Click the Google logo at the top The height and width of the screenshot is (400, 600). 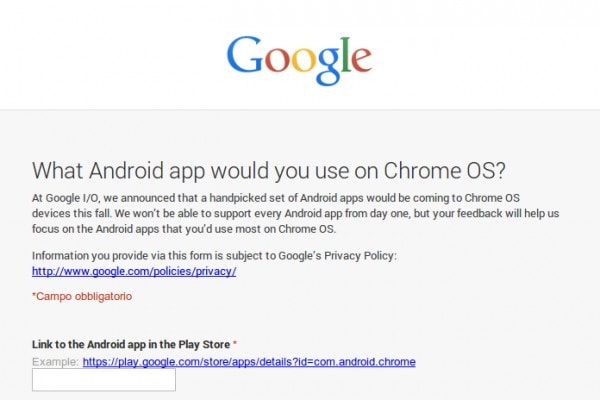click(299, 60)
